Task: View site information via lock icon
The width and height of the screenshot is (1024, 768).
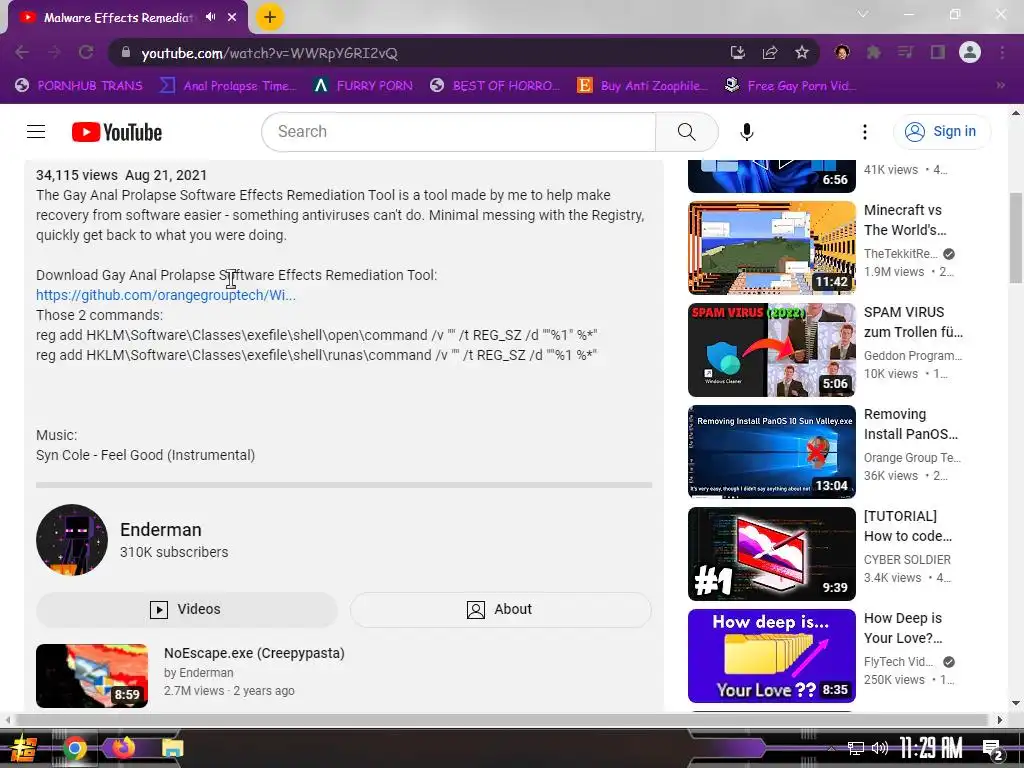Action: 126,52
